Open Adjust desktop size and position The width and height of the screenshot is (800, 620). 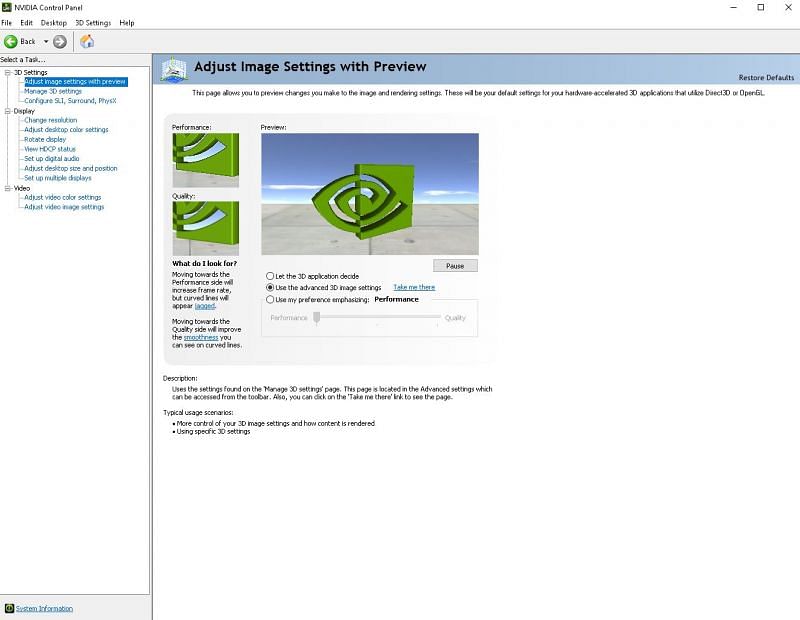(71, 168)
